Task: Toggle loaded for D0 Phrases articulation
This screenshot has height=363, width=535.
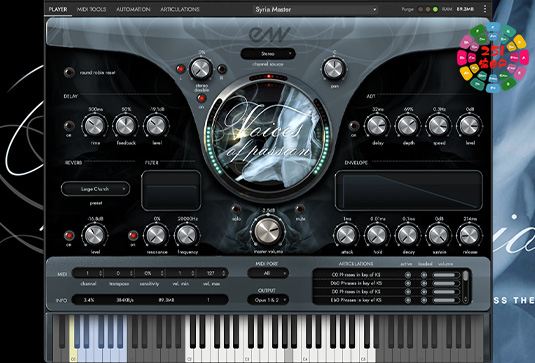Action: point(423,292)
